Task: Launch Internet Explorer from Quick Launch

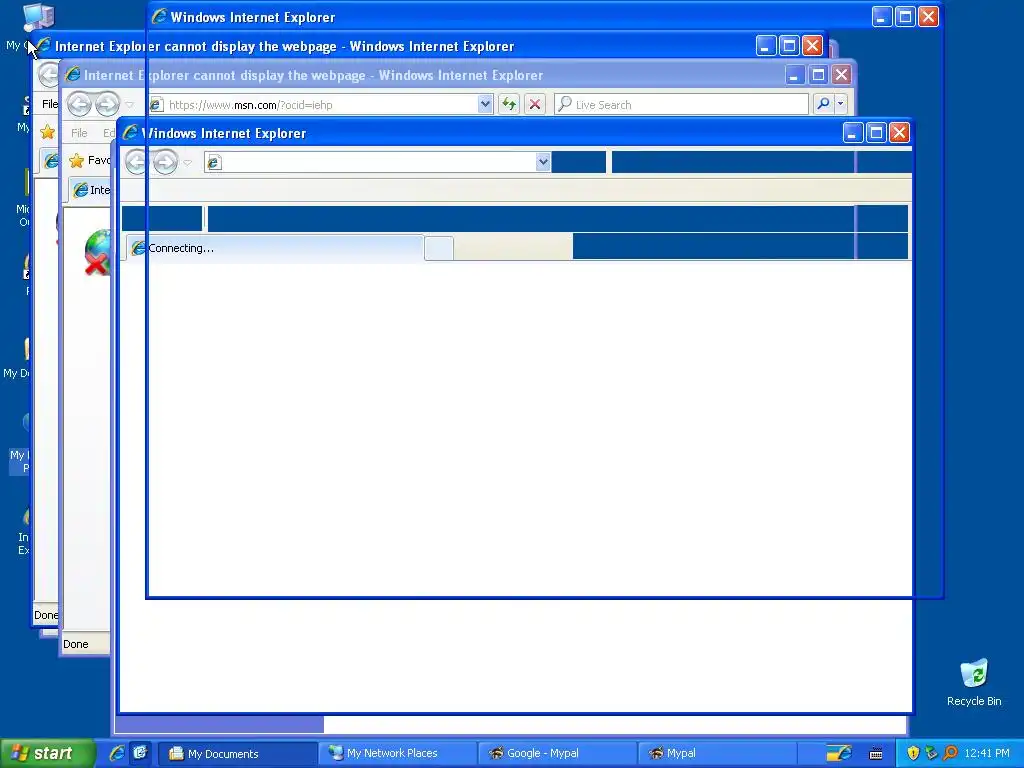Action: (x=117, y=753)
